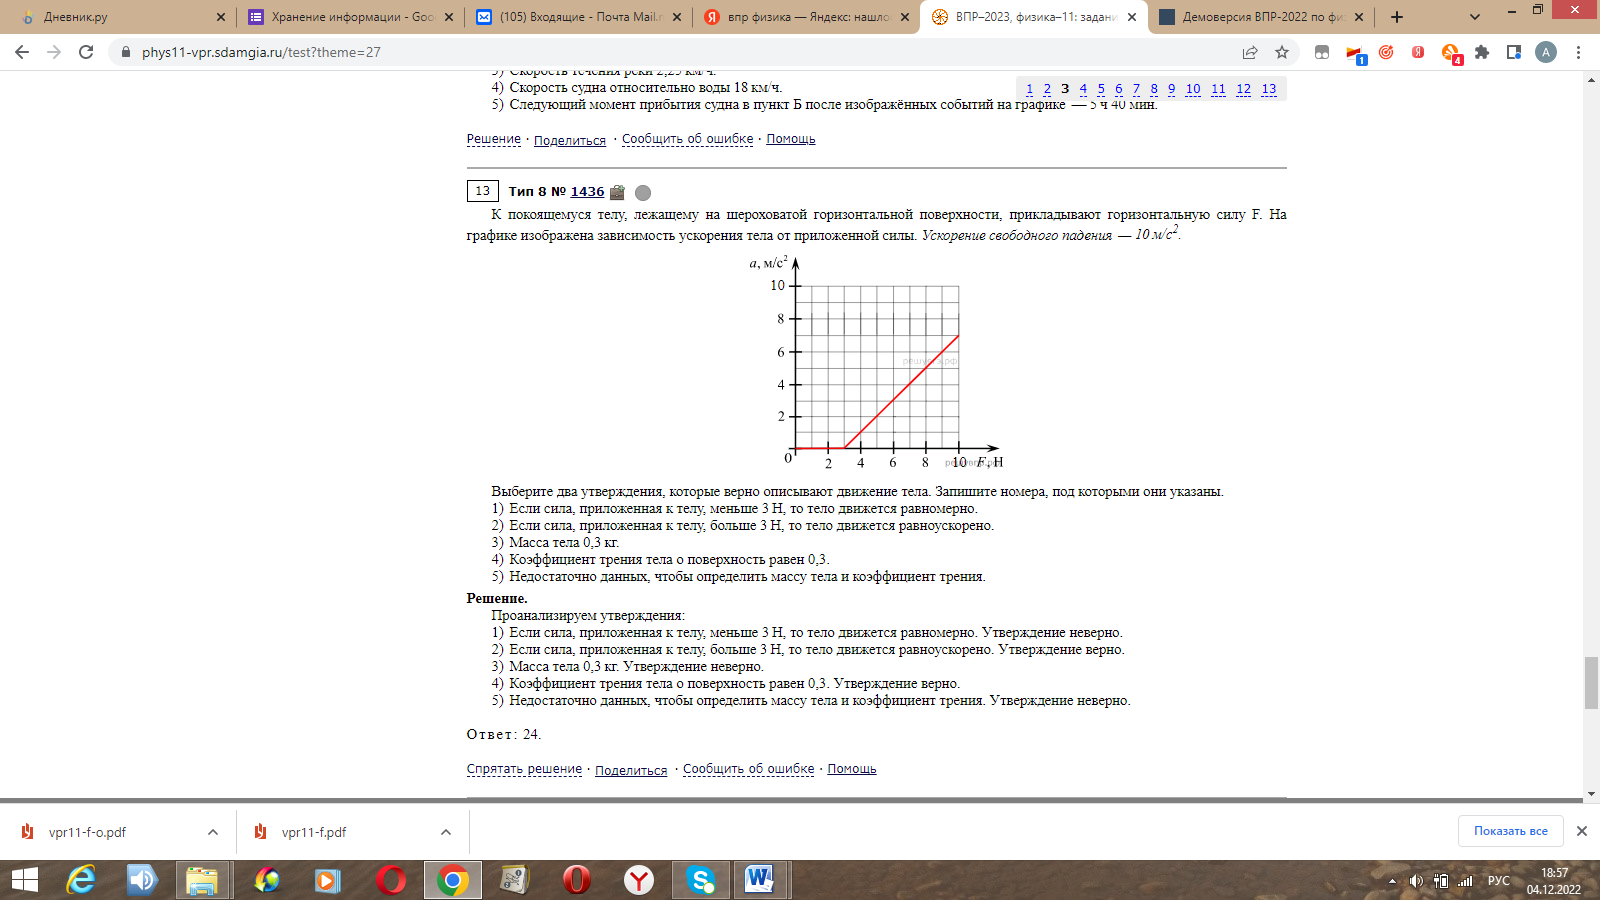Open Yandex Browser from taskbar

[x=639, y=880]
